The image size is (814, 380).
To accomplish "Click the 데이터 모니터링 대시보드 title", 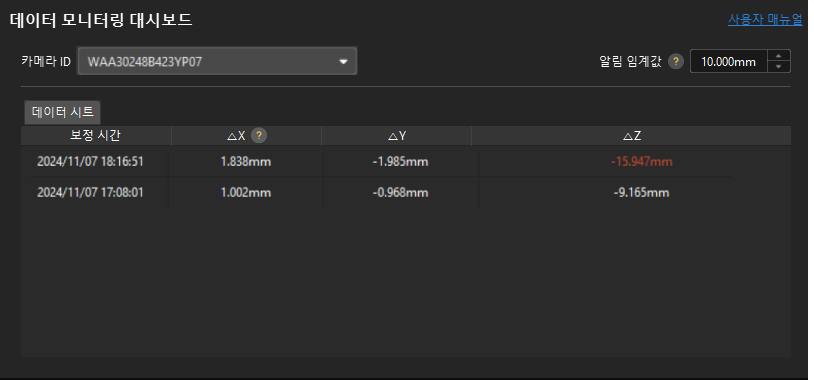I will point(101,20).
